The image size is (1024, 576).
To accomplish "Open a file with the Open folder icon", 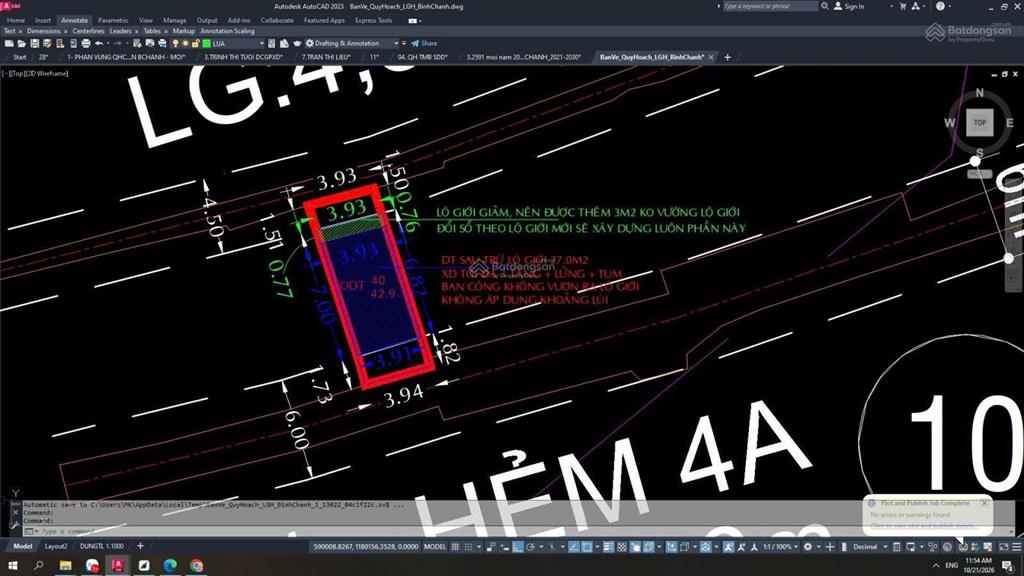I will click(22, 44).
